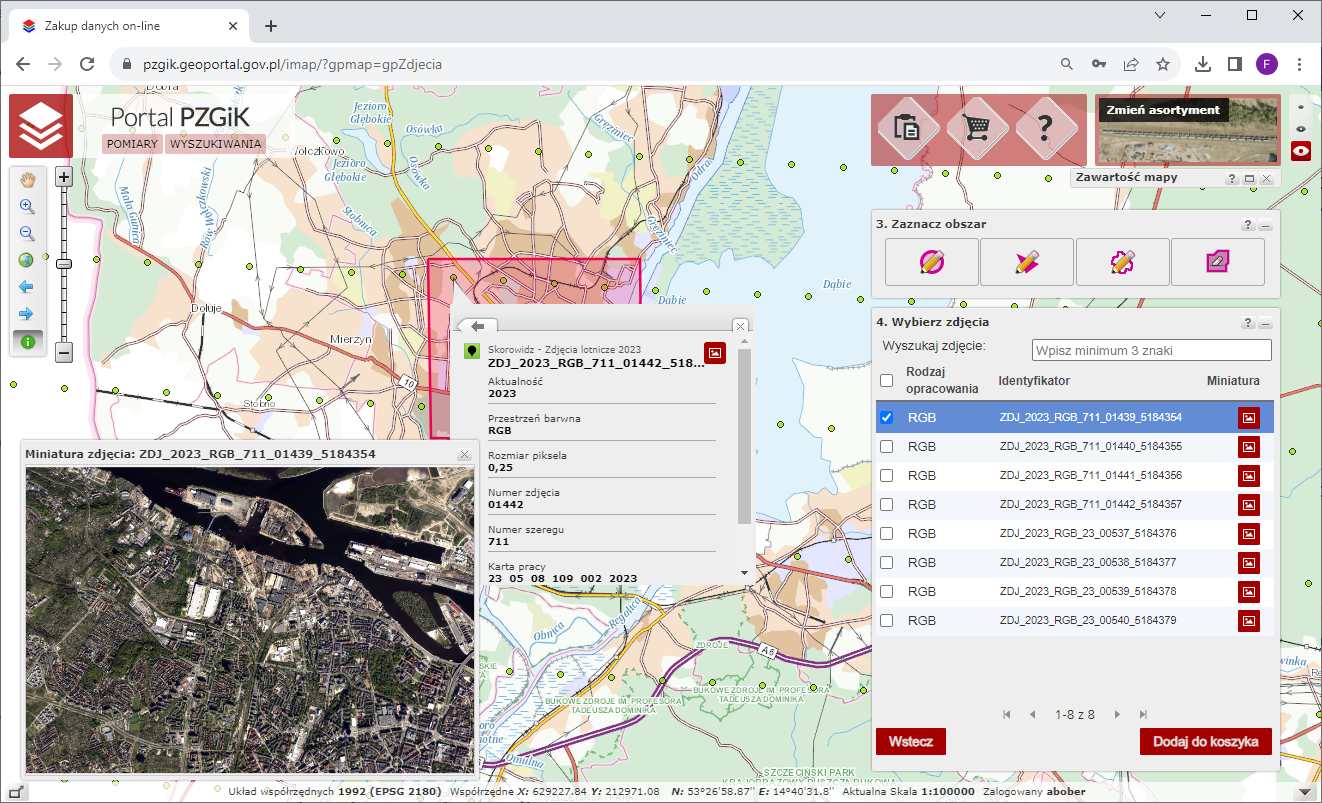
Task: Open the POMIARY menu
Action: pyautogui.click(x=133, y=144)
